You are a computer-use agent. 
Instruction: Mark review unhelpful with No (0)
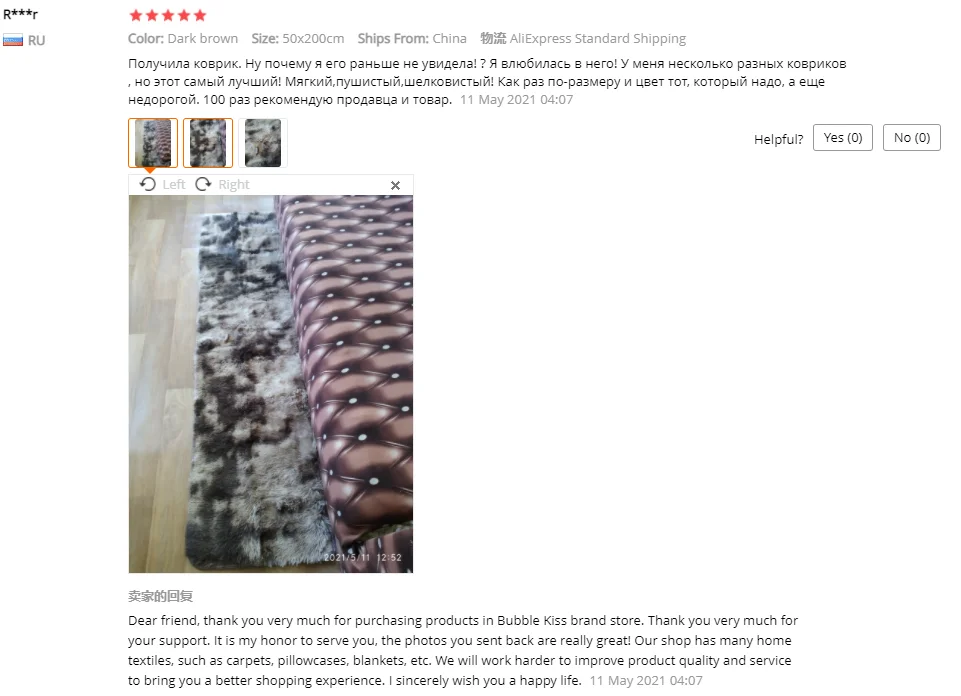coord(912,138)
